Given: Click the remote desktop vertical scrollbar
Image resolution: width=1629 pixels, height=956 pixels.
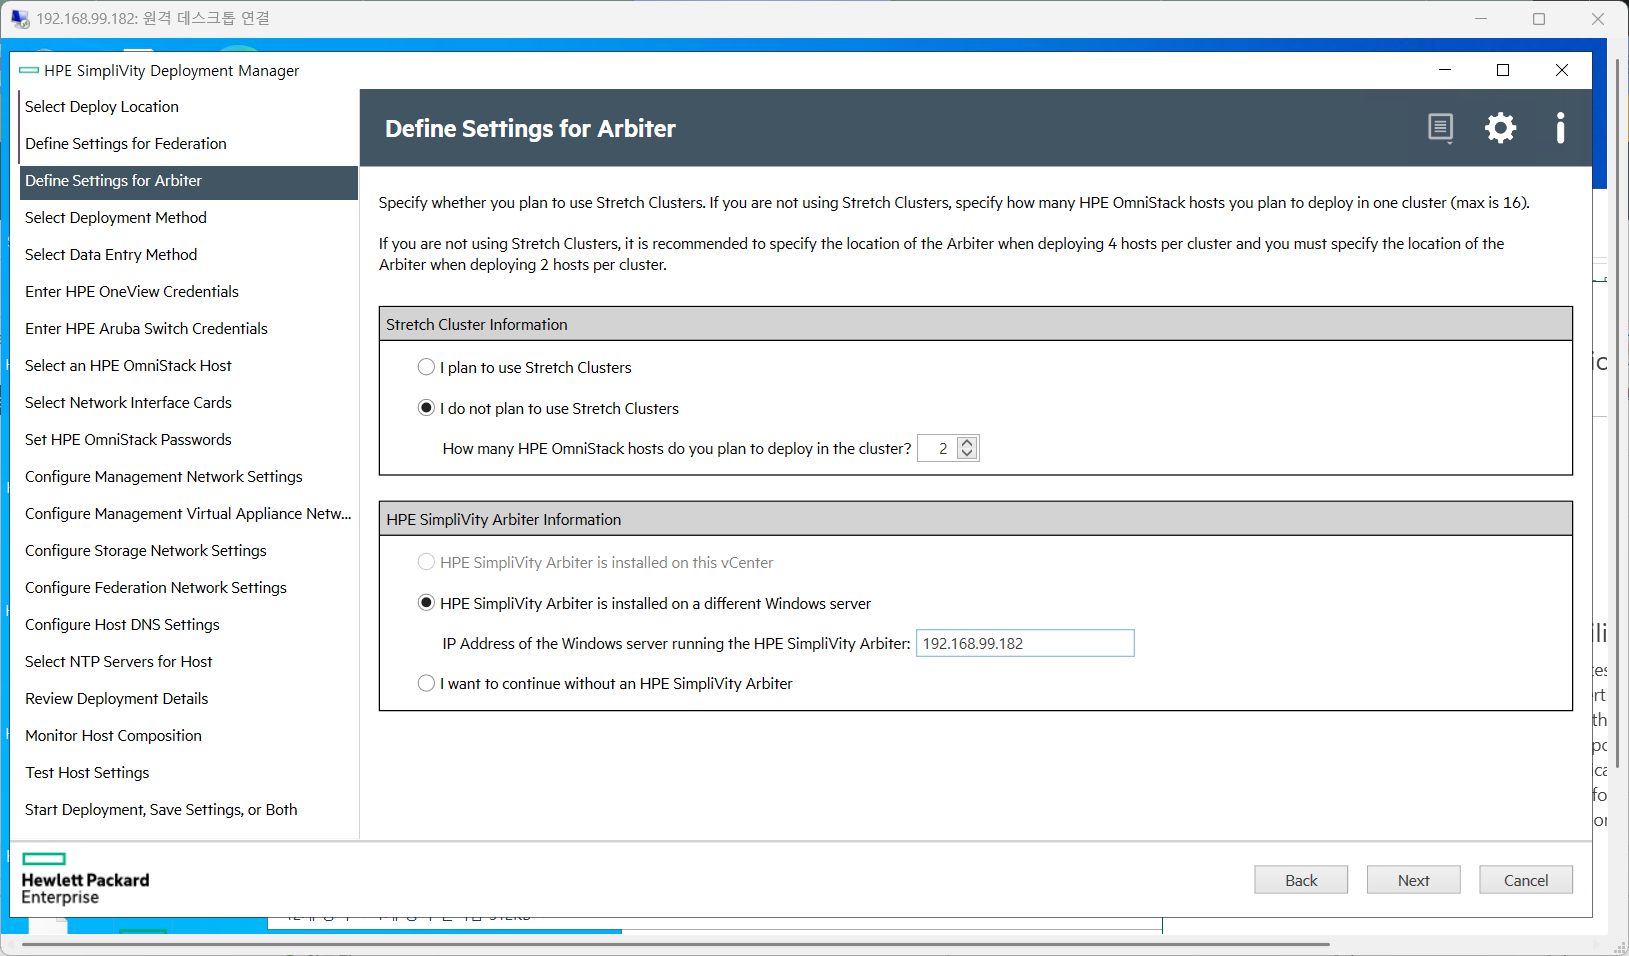Looking at the screenshot, I should click(1617, 413).
